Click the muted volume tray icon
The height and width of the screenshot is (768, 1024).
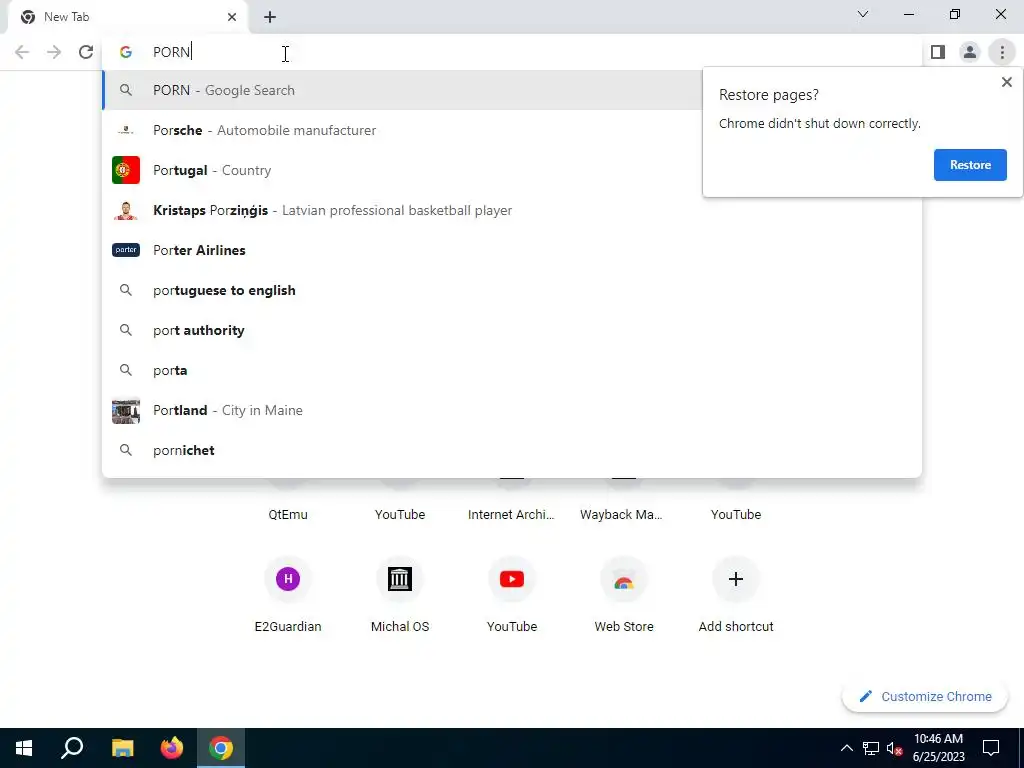click(895, 748)
